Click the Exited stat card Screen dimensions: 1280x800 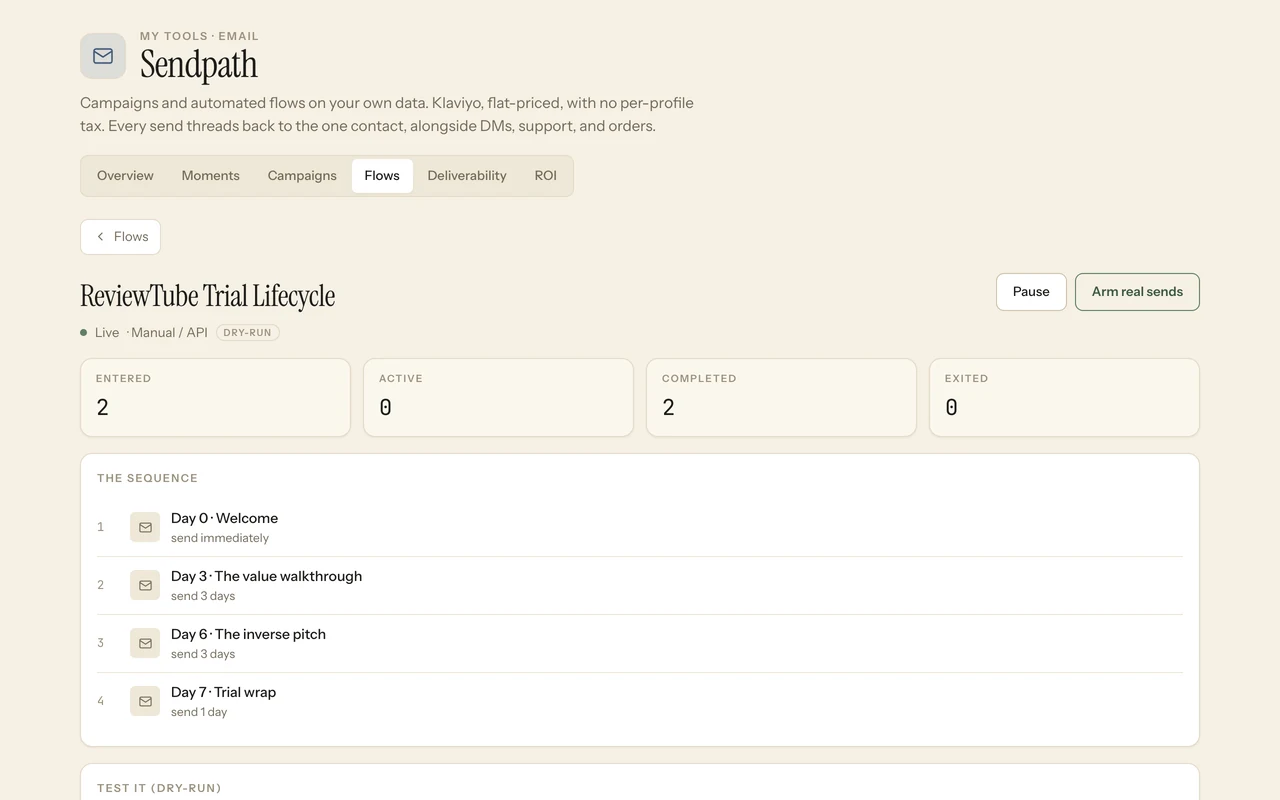coord(1064,398)
